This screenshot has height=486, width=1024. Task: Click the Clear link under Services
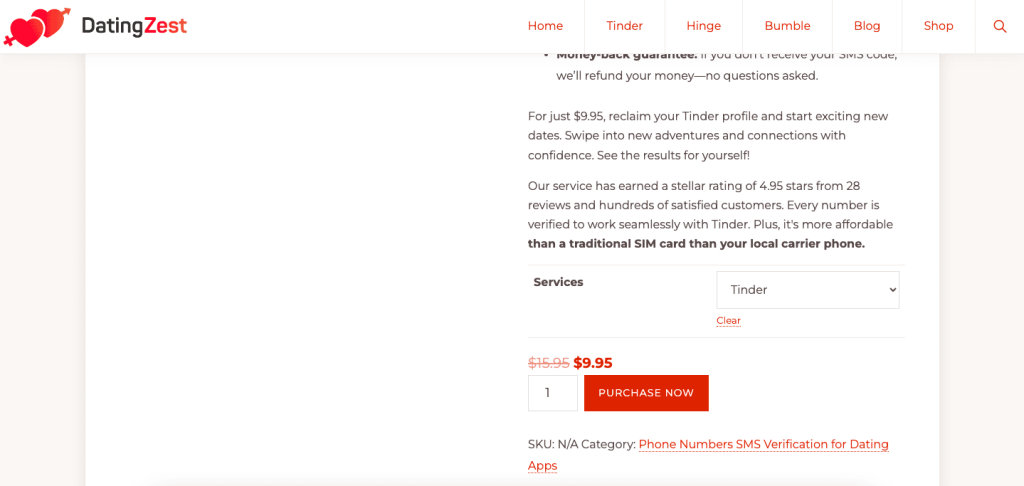pyautogui.click(x=728, y=321)
